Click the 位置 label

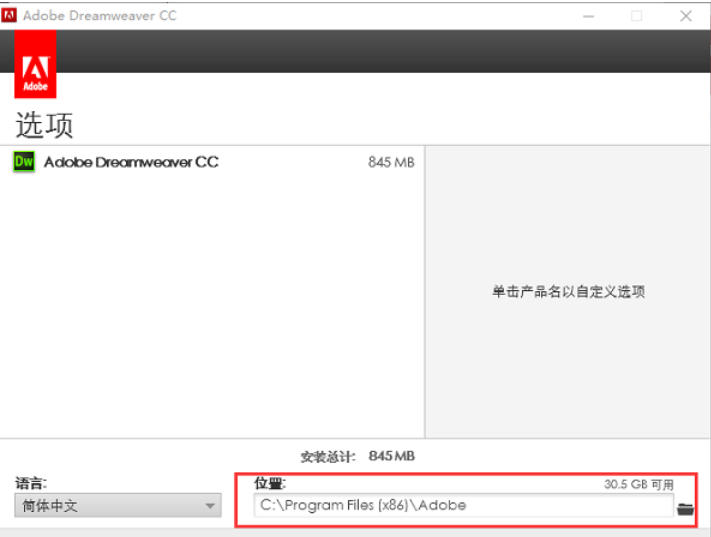[x=270, y=483]
